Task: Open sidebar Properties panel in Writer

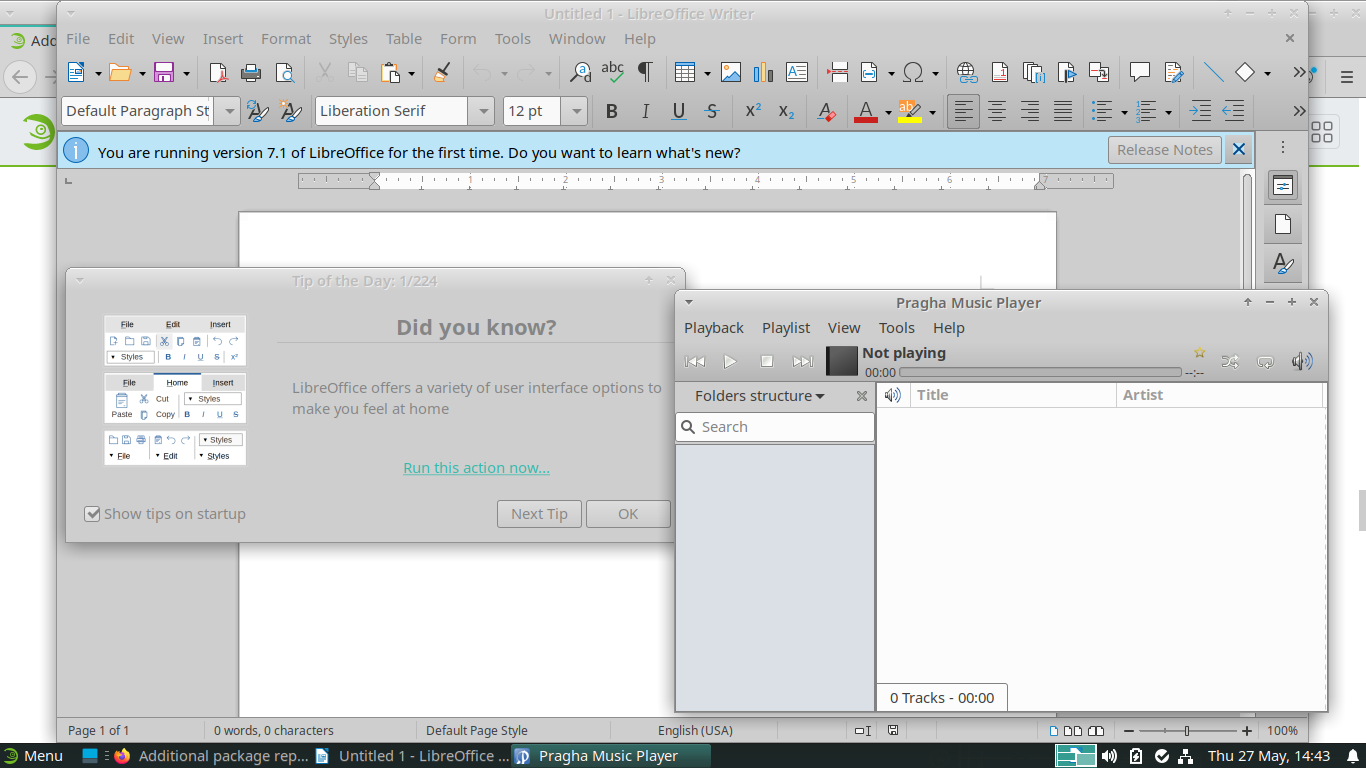Action: click(x=1283, y=185)
